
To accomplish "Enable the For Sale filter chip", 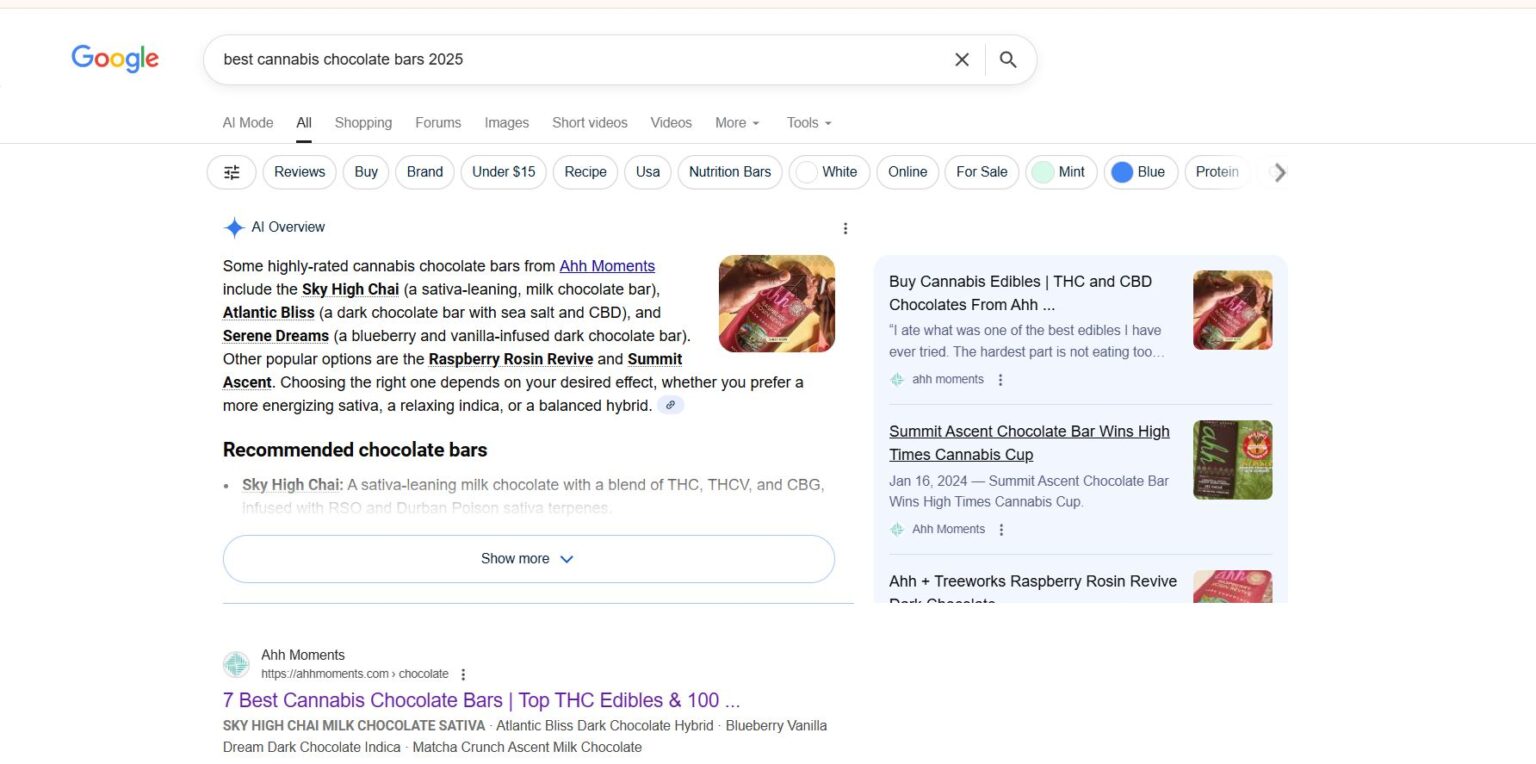I will click(x=981, y=172).
